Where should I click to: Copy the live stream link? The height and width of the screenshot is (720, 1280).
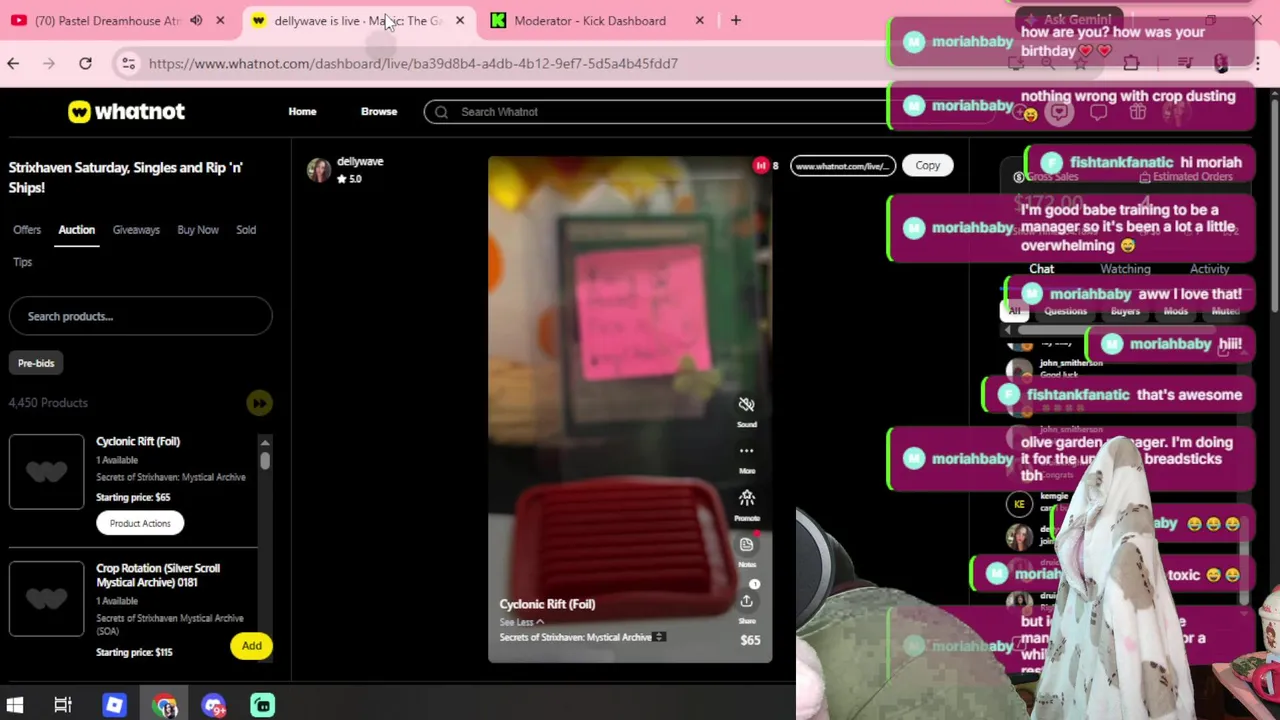pyautogui.click(x=927, y=166)
